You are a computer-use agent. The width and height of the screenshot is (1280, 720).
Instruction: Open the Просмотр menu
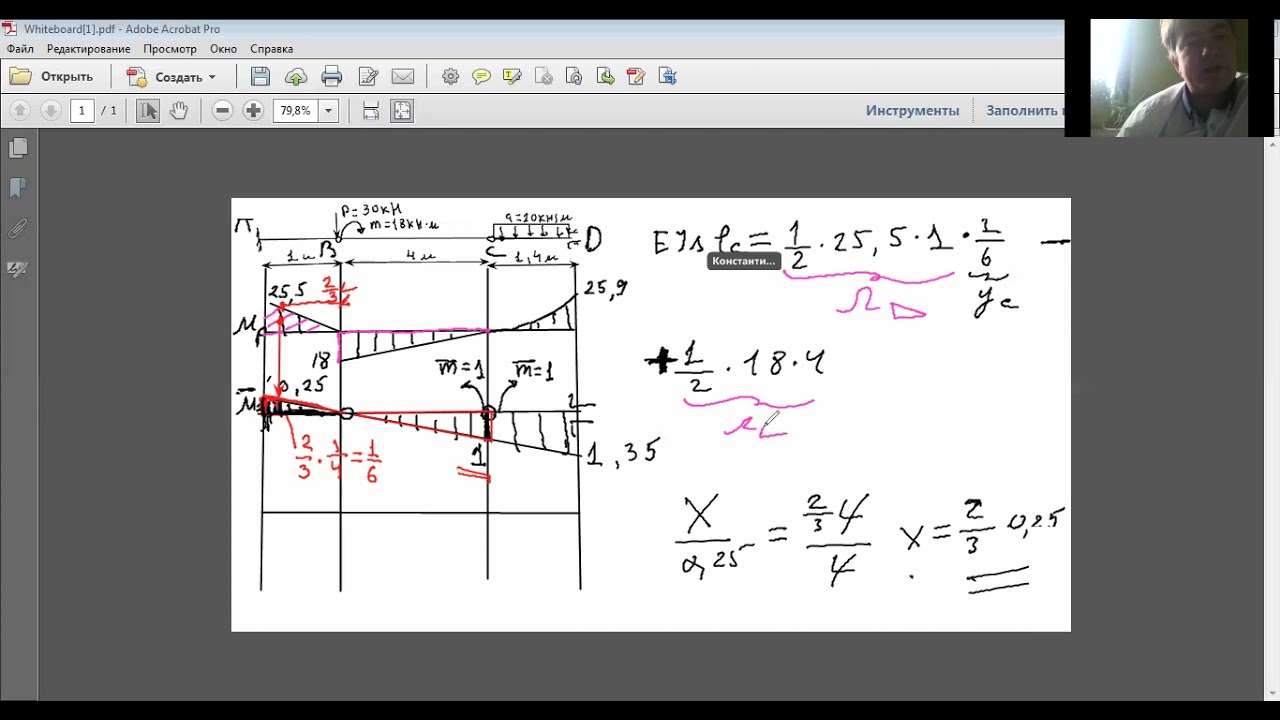click(170, 49)
